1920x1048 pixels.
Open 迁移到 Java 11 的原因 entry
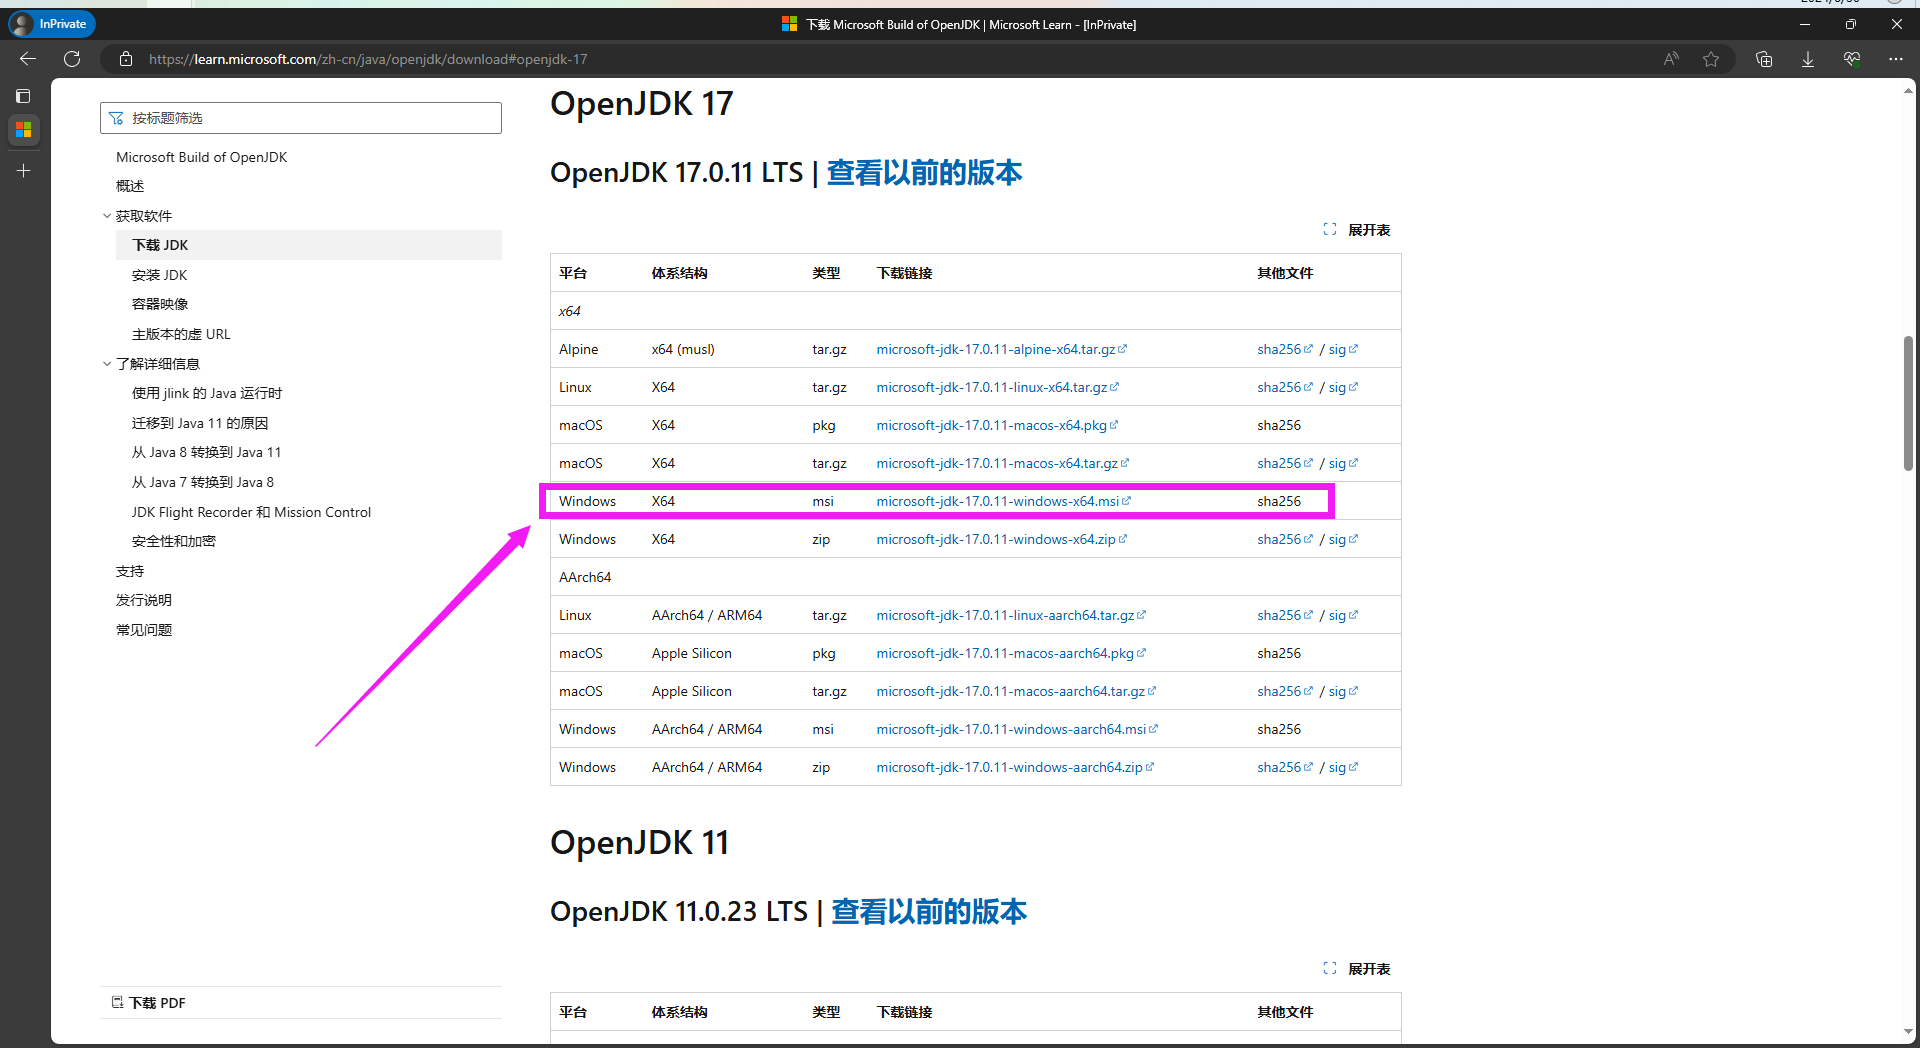(x=200, y=423)
